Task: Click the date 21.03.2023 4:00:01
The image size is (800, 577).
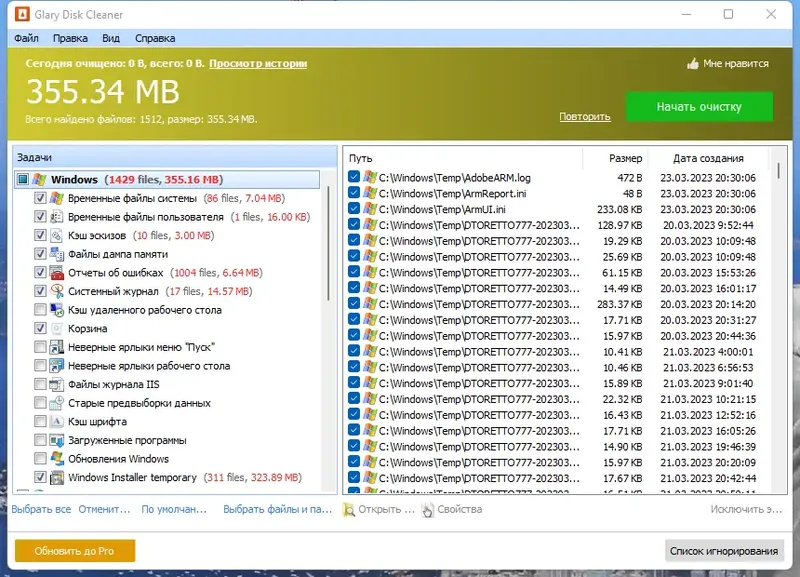Action: (x=708, y=352)
